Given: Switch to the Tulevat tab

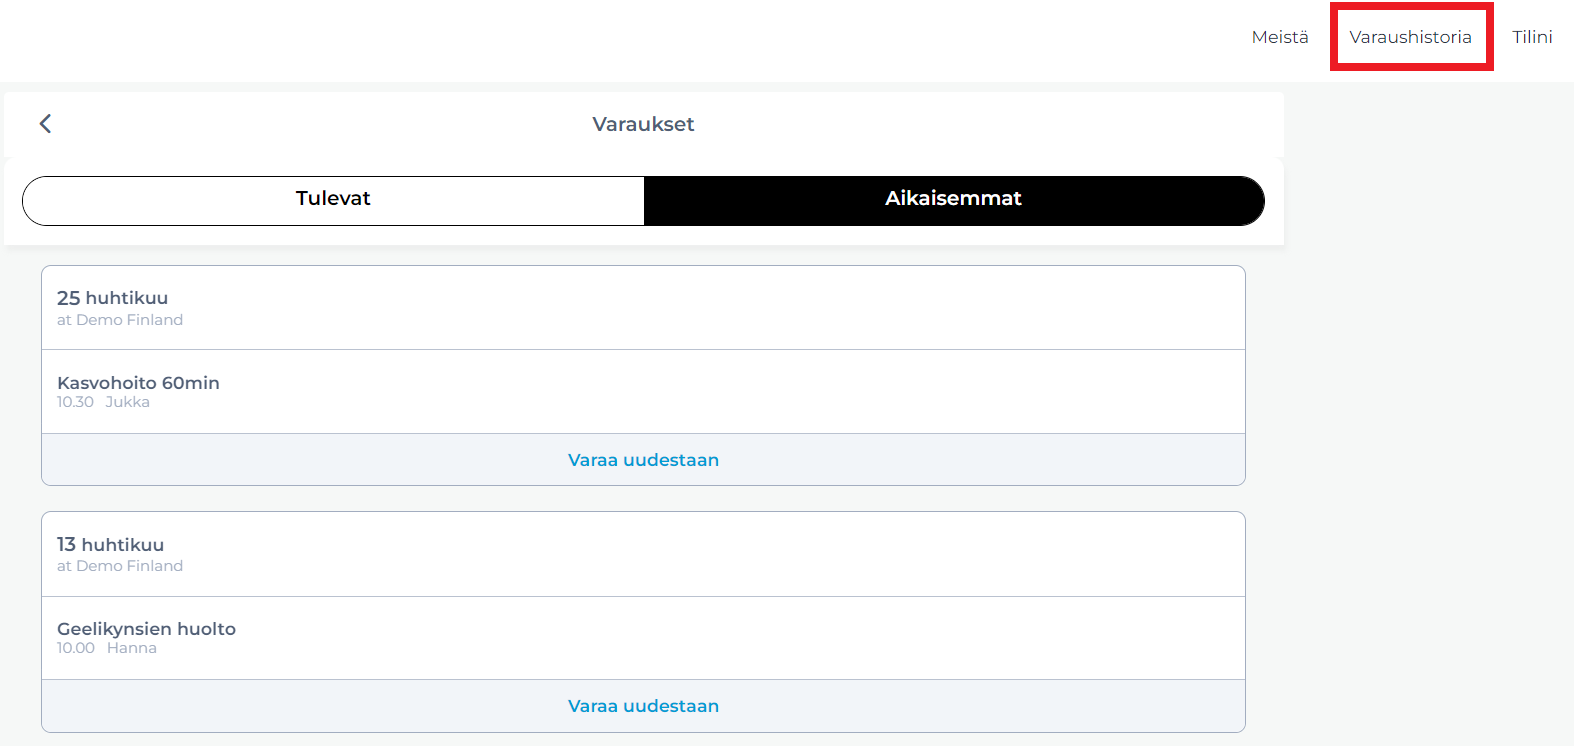Looking at the screenshot, I should [333, 200].
